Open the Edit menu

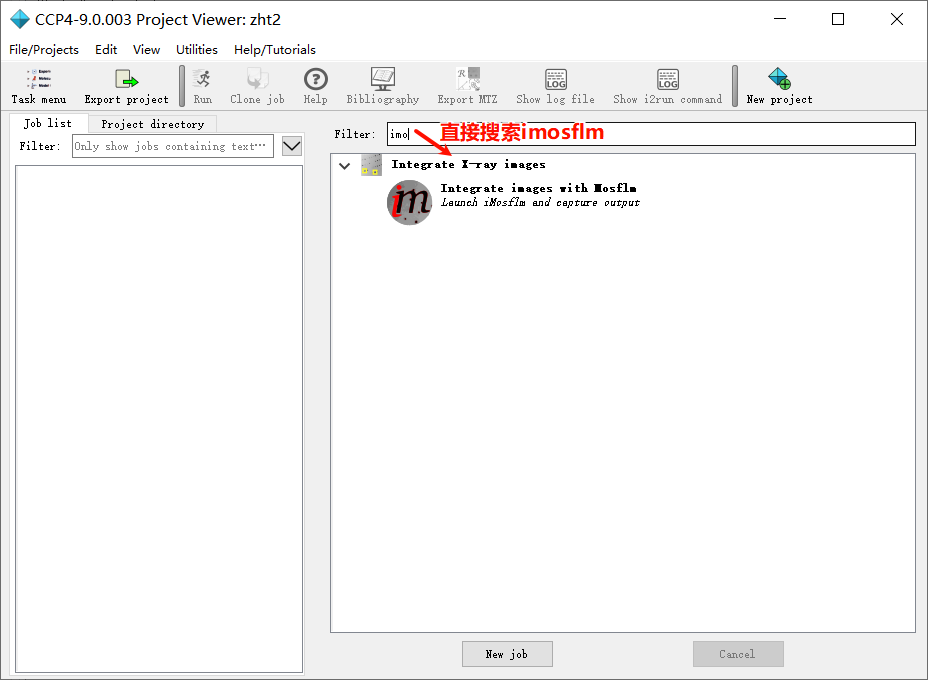[x=106, y=50]
